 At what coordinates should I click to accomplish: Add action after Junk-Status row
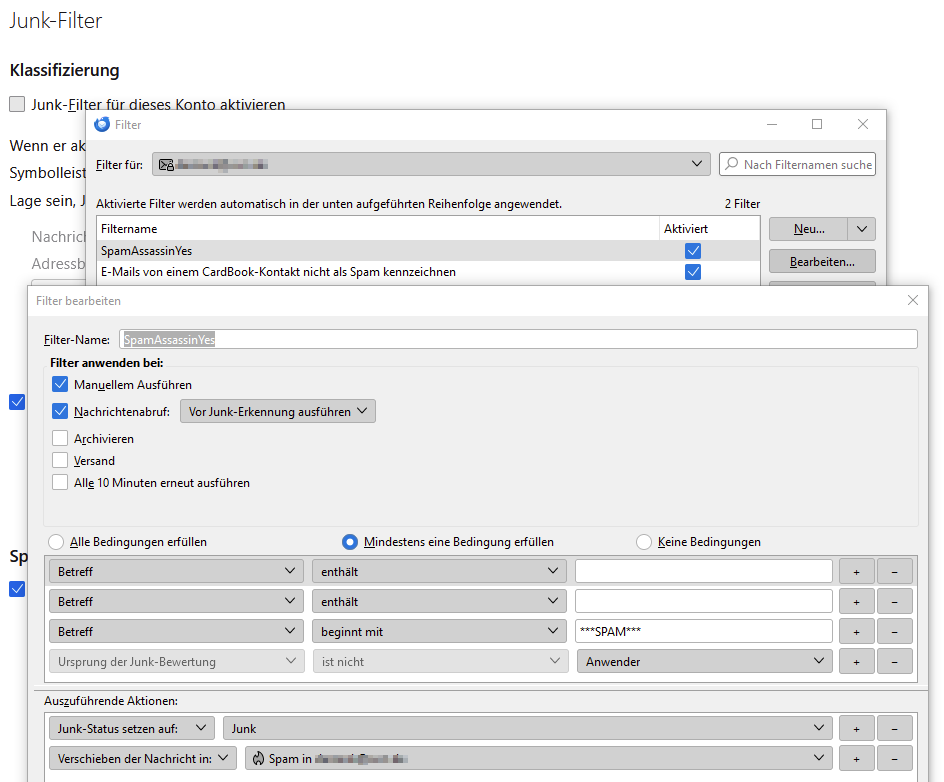tap(856, 729)
